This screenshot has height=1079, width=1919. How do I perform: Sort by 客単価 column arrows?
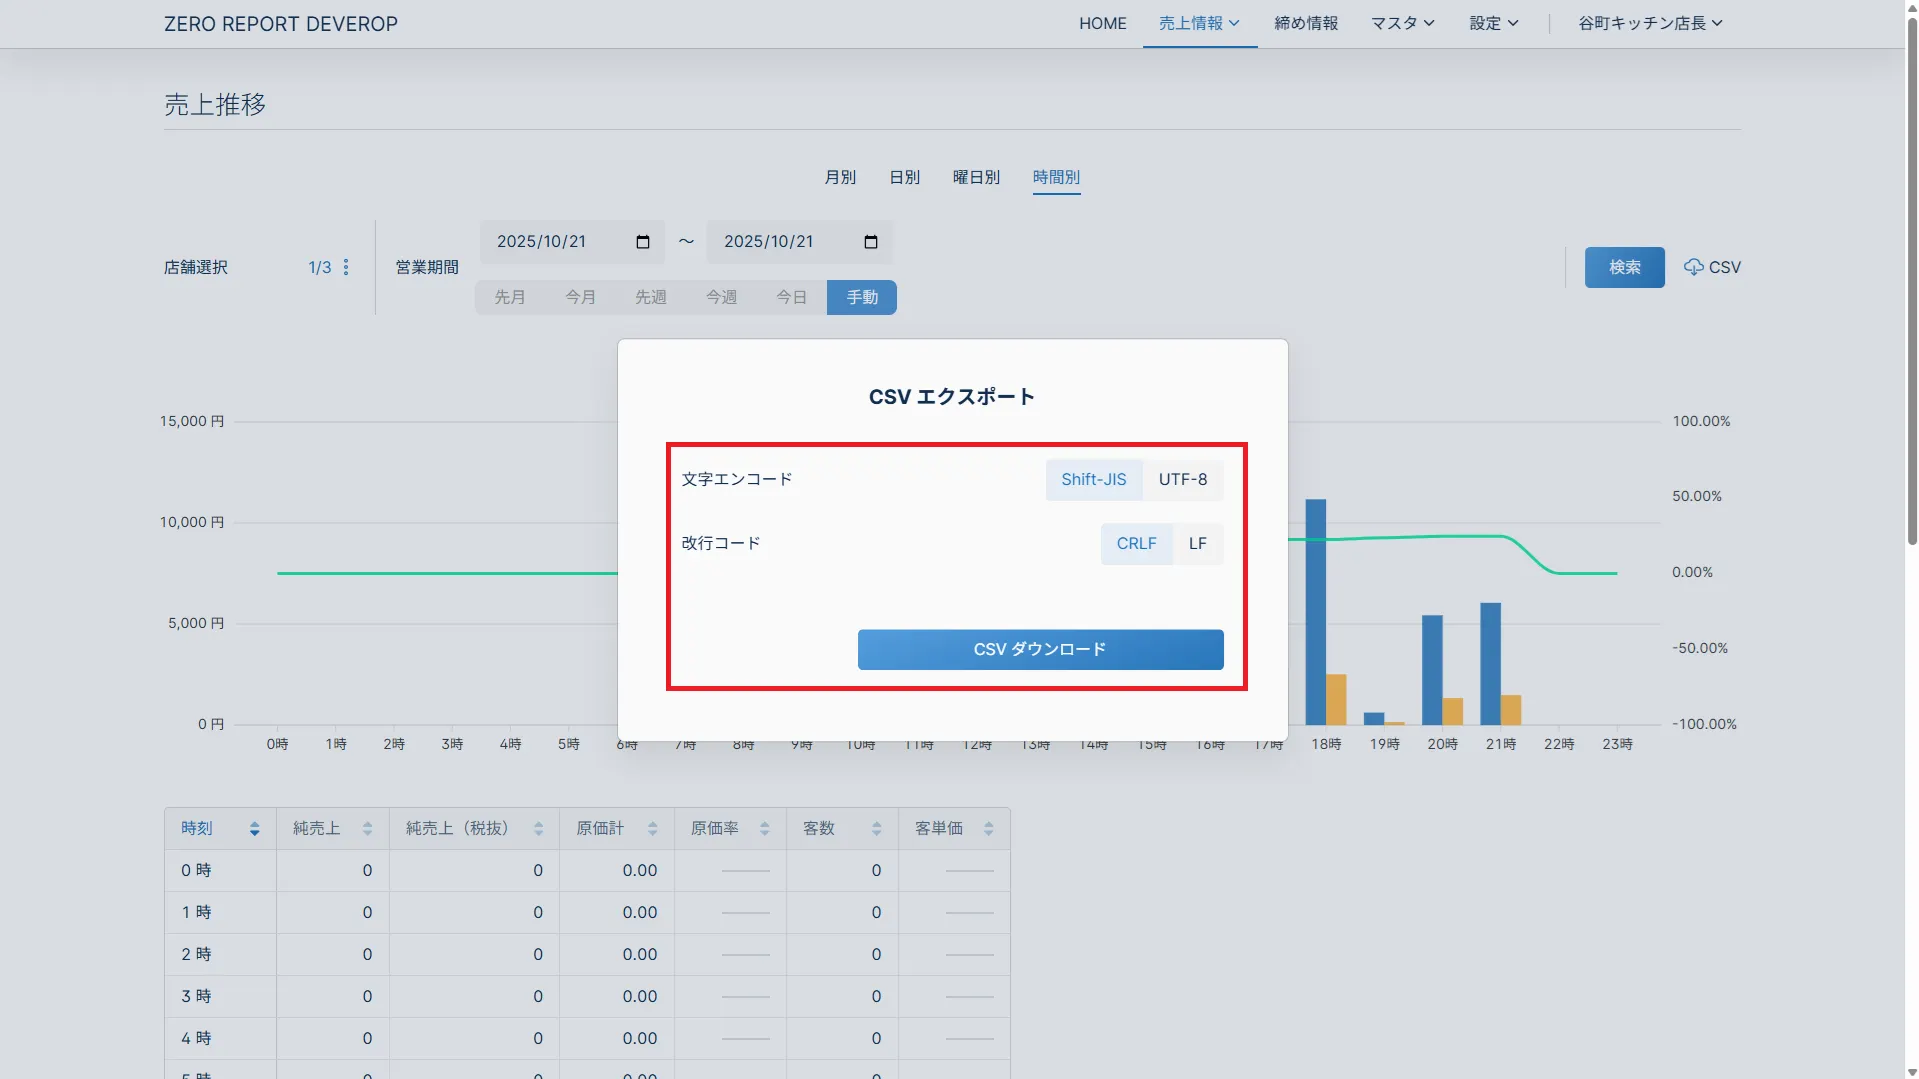point(988,829)
